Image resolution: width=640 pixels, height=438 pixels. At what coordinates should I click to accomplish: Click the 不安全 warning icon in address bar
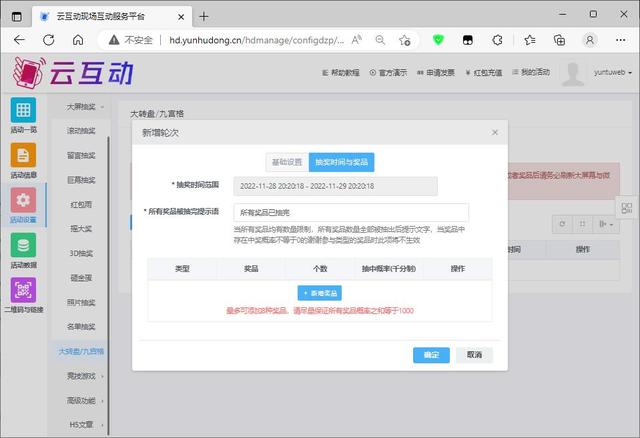click(114, 40)
